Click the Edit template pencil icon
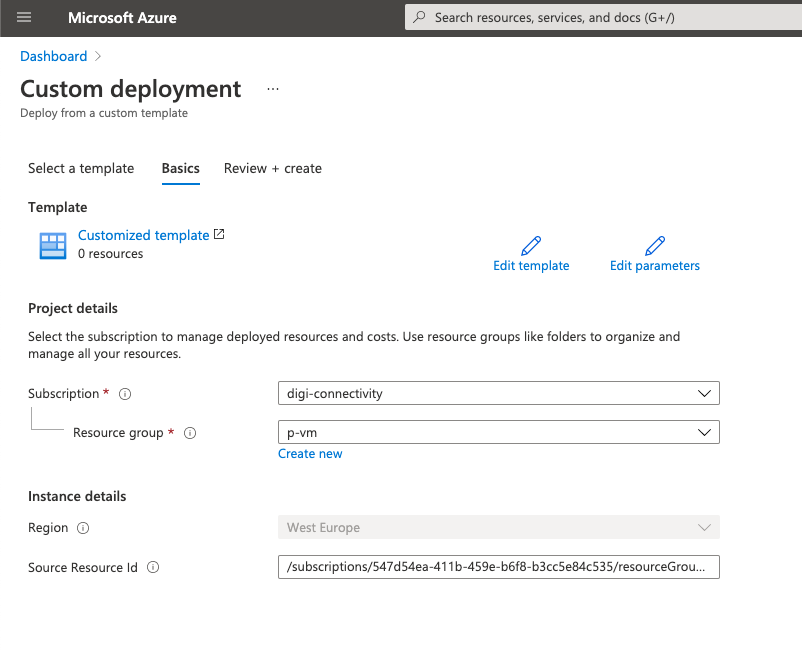The width and height of the screenshot is (802, 651). (531, 245)
